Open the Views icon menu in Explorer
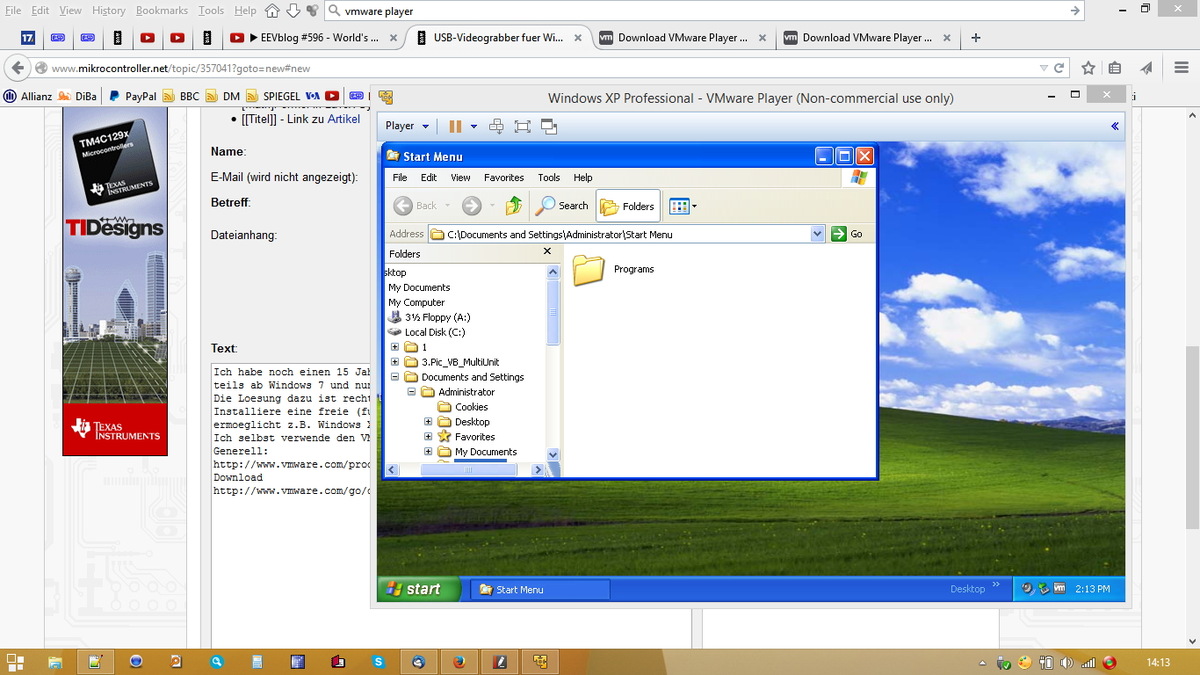 click(x=682, y=206)
